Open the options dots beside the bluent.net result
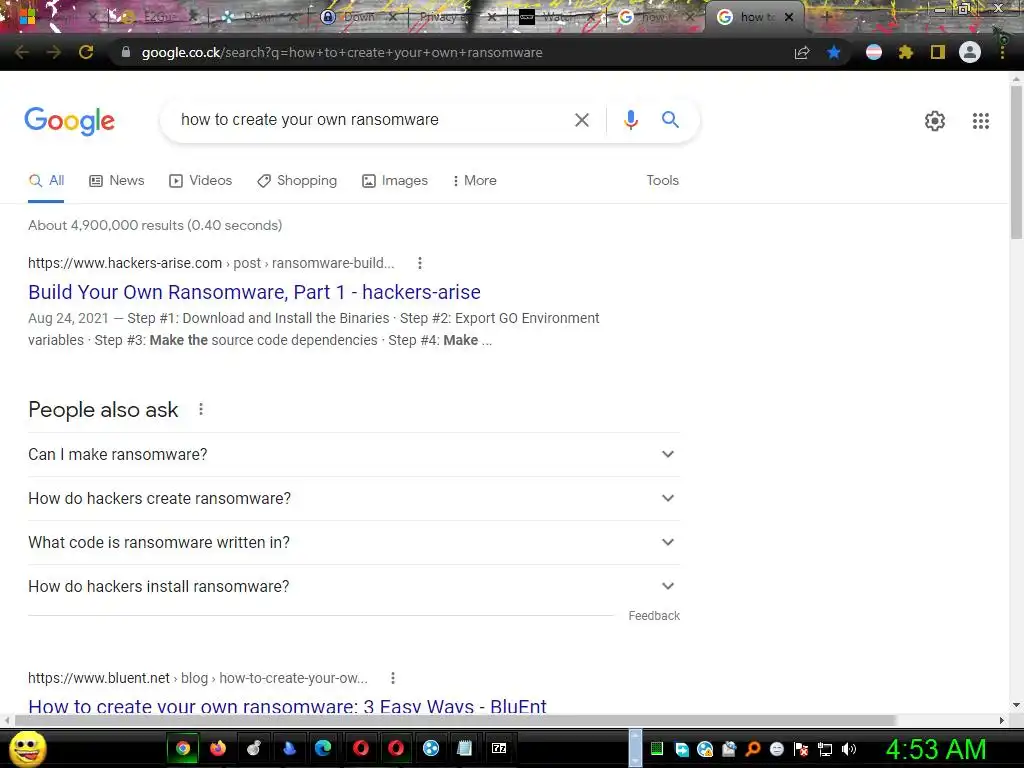 (x=392, y=678)
